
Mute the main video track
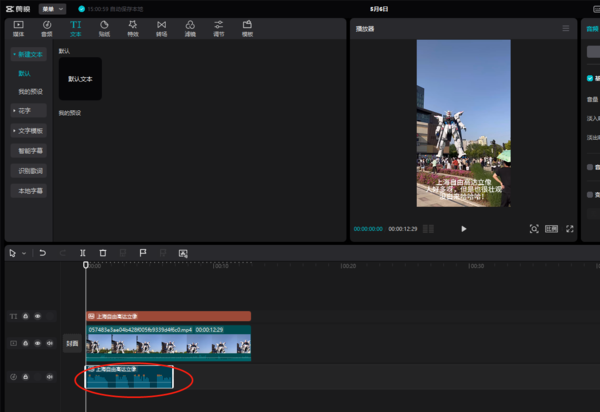point(50,343)
